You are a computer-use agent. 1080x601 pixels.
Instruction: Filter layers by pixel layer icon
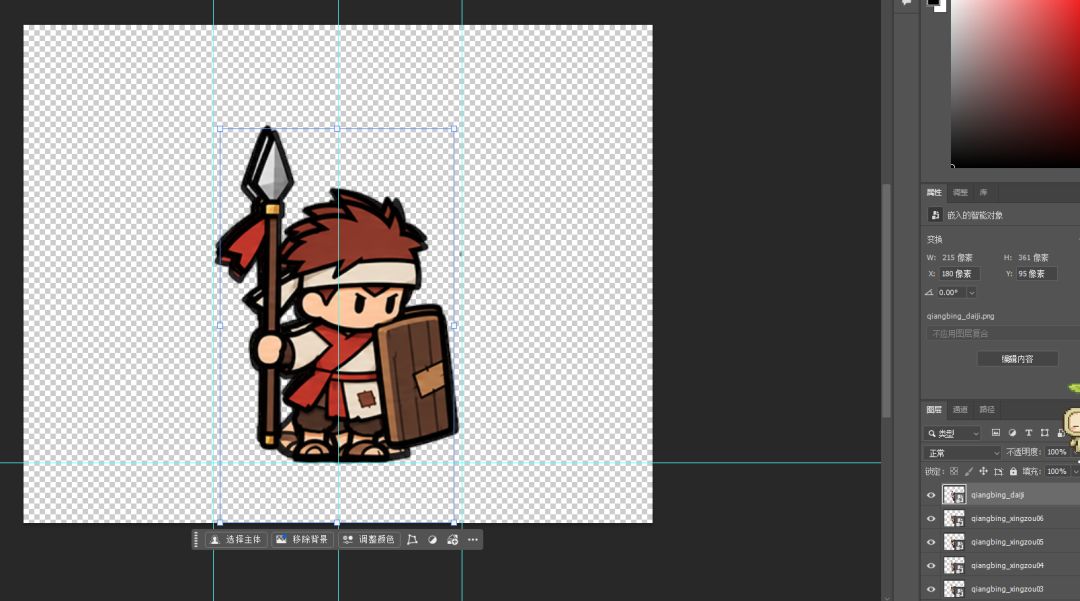[x=995, y=433]
